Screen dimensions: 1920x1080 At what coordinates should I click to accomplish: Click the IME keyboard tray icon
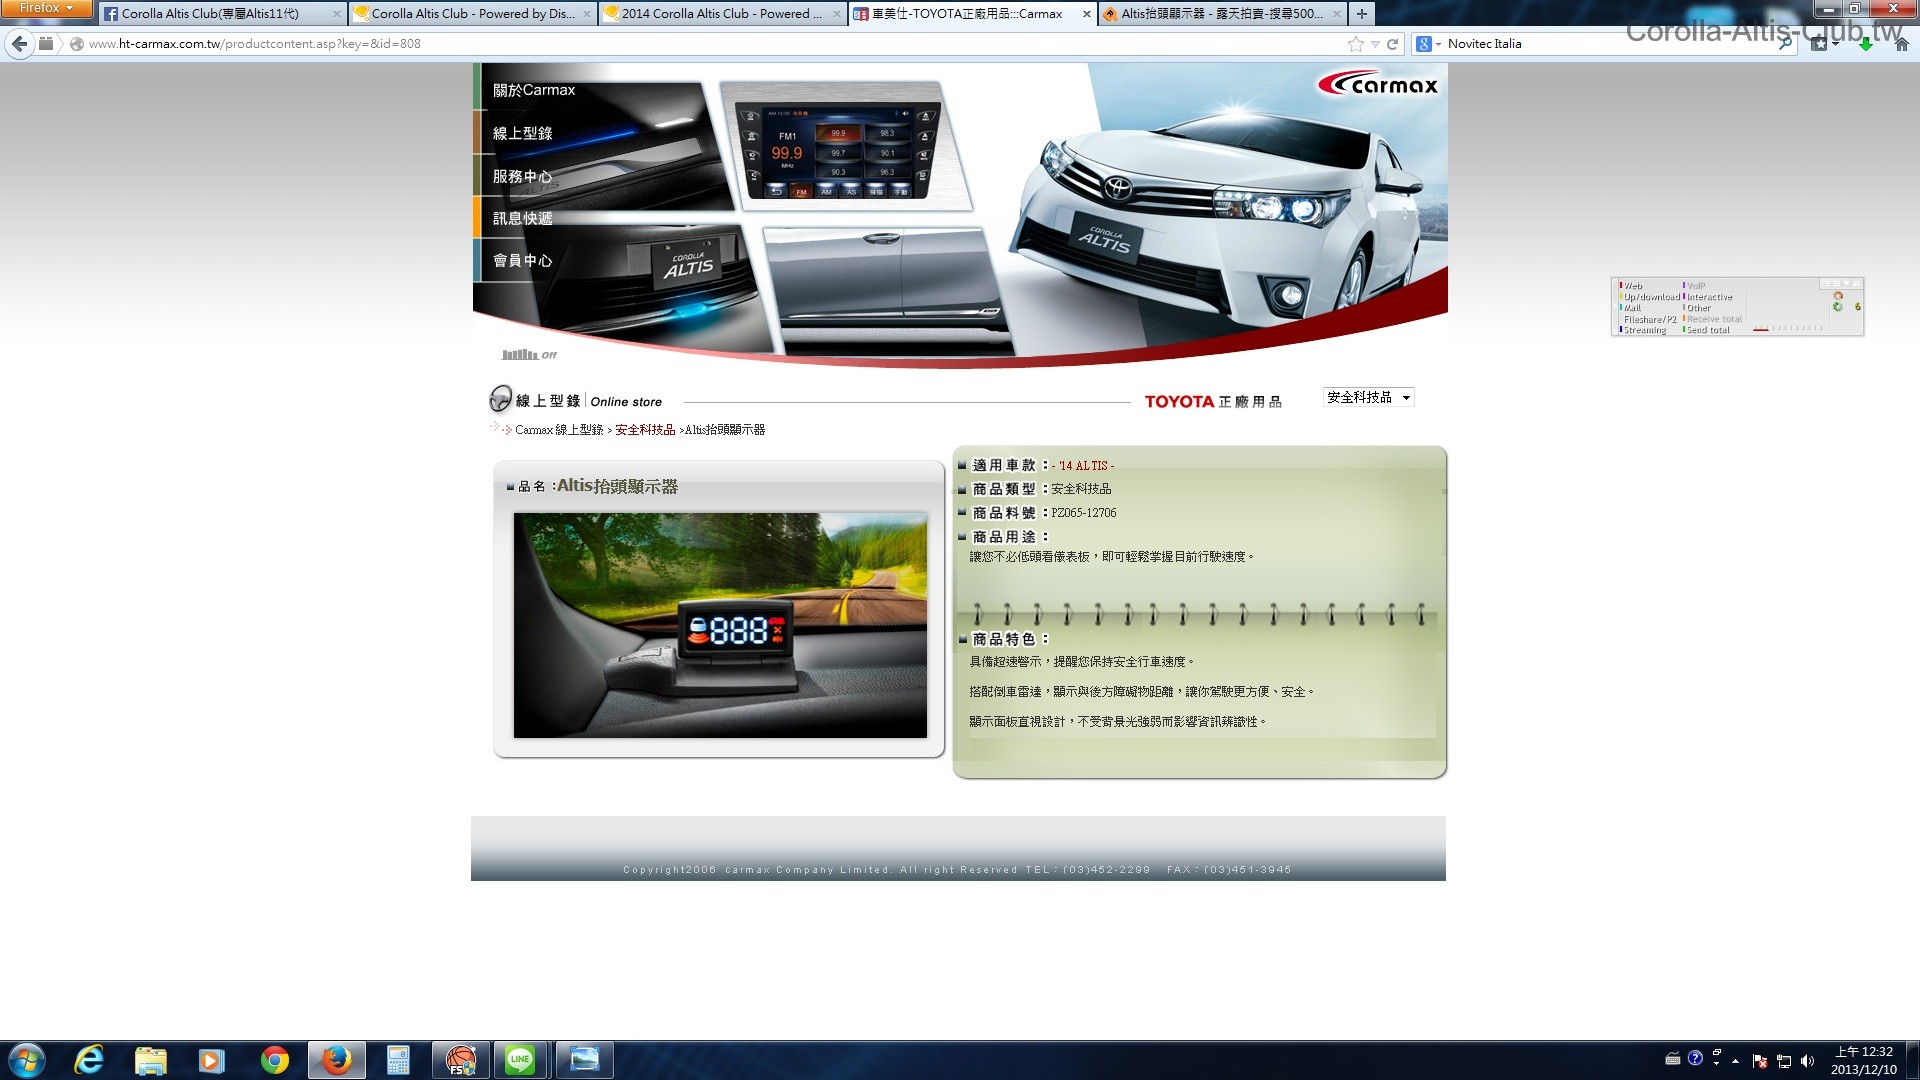point(1673,1059)
